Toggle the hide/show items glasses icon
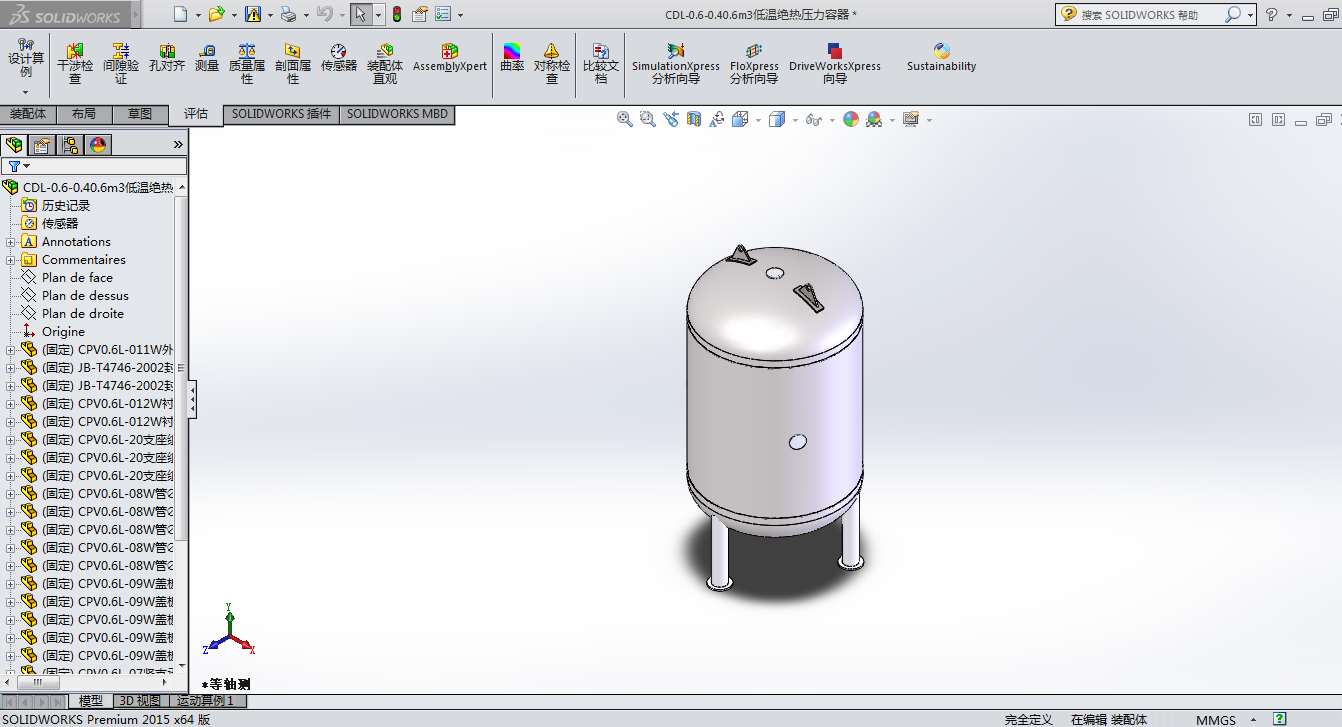Screen dimensions: 1342x727 click(x=813, y=119)
